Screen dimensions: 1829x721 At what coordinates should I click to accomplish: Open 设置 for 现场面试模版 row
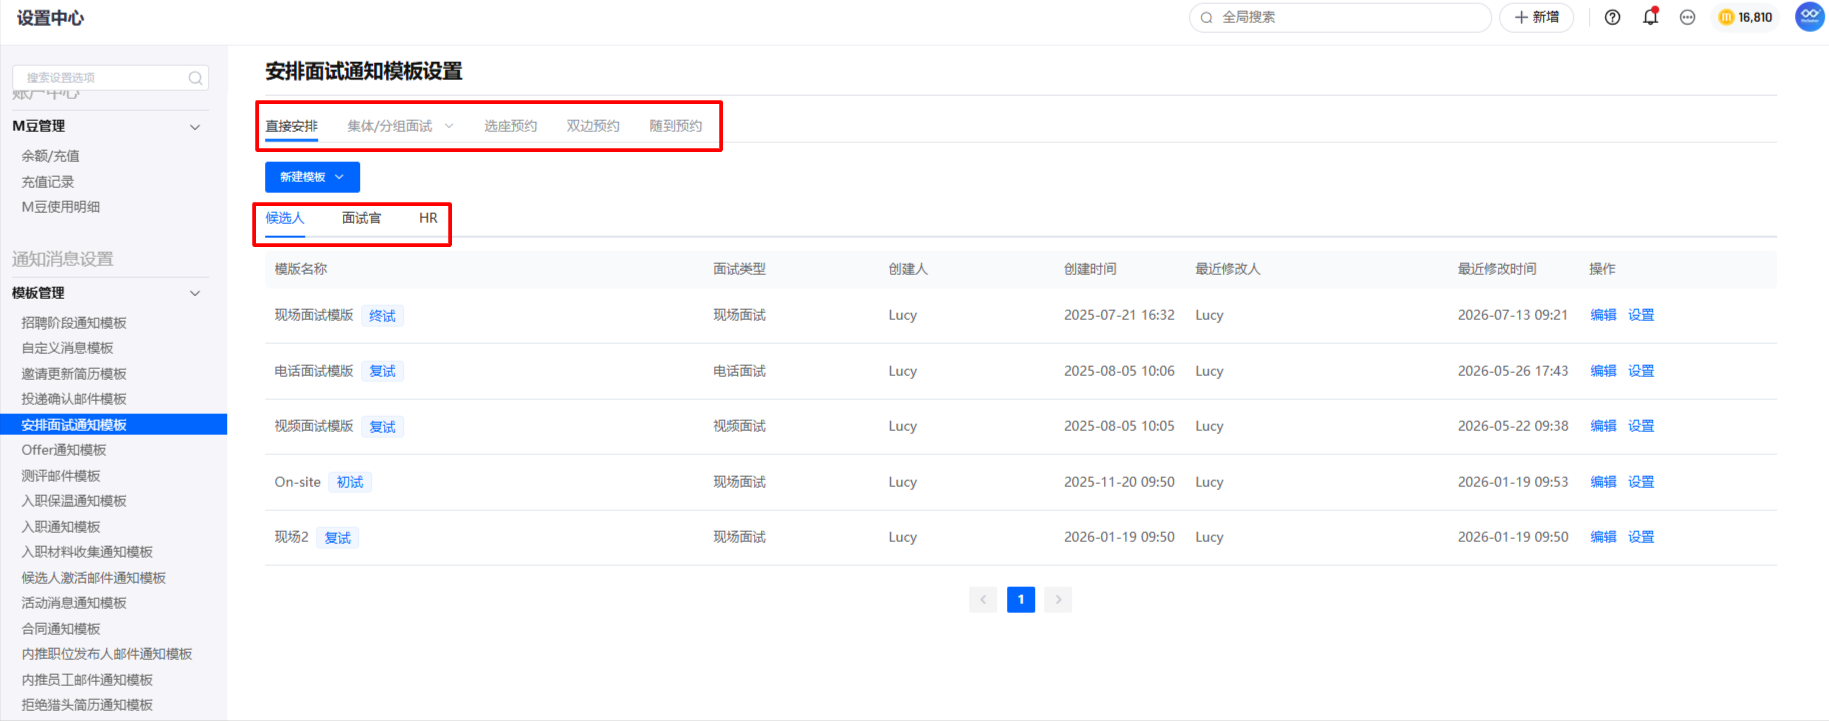(x=1641, y=315)
